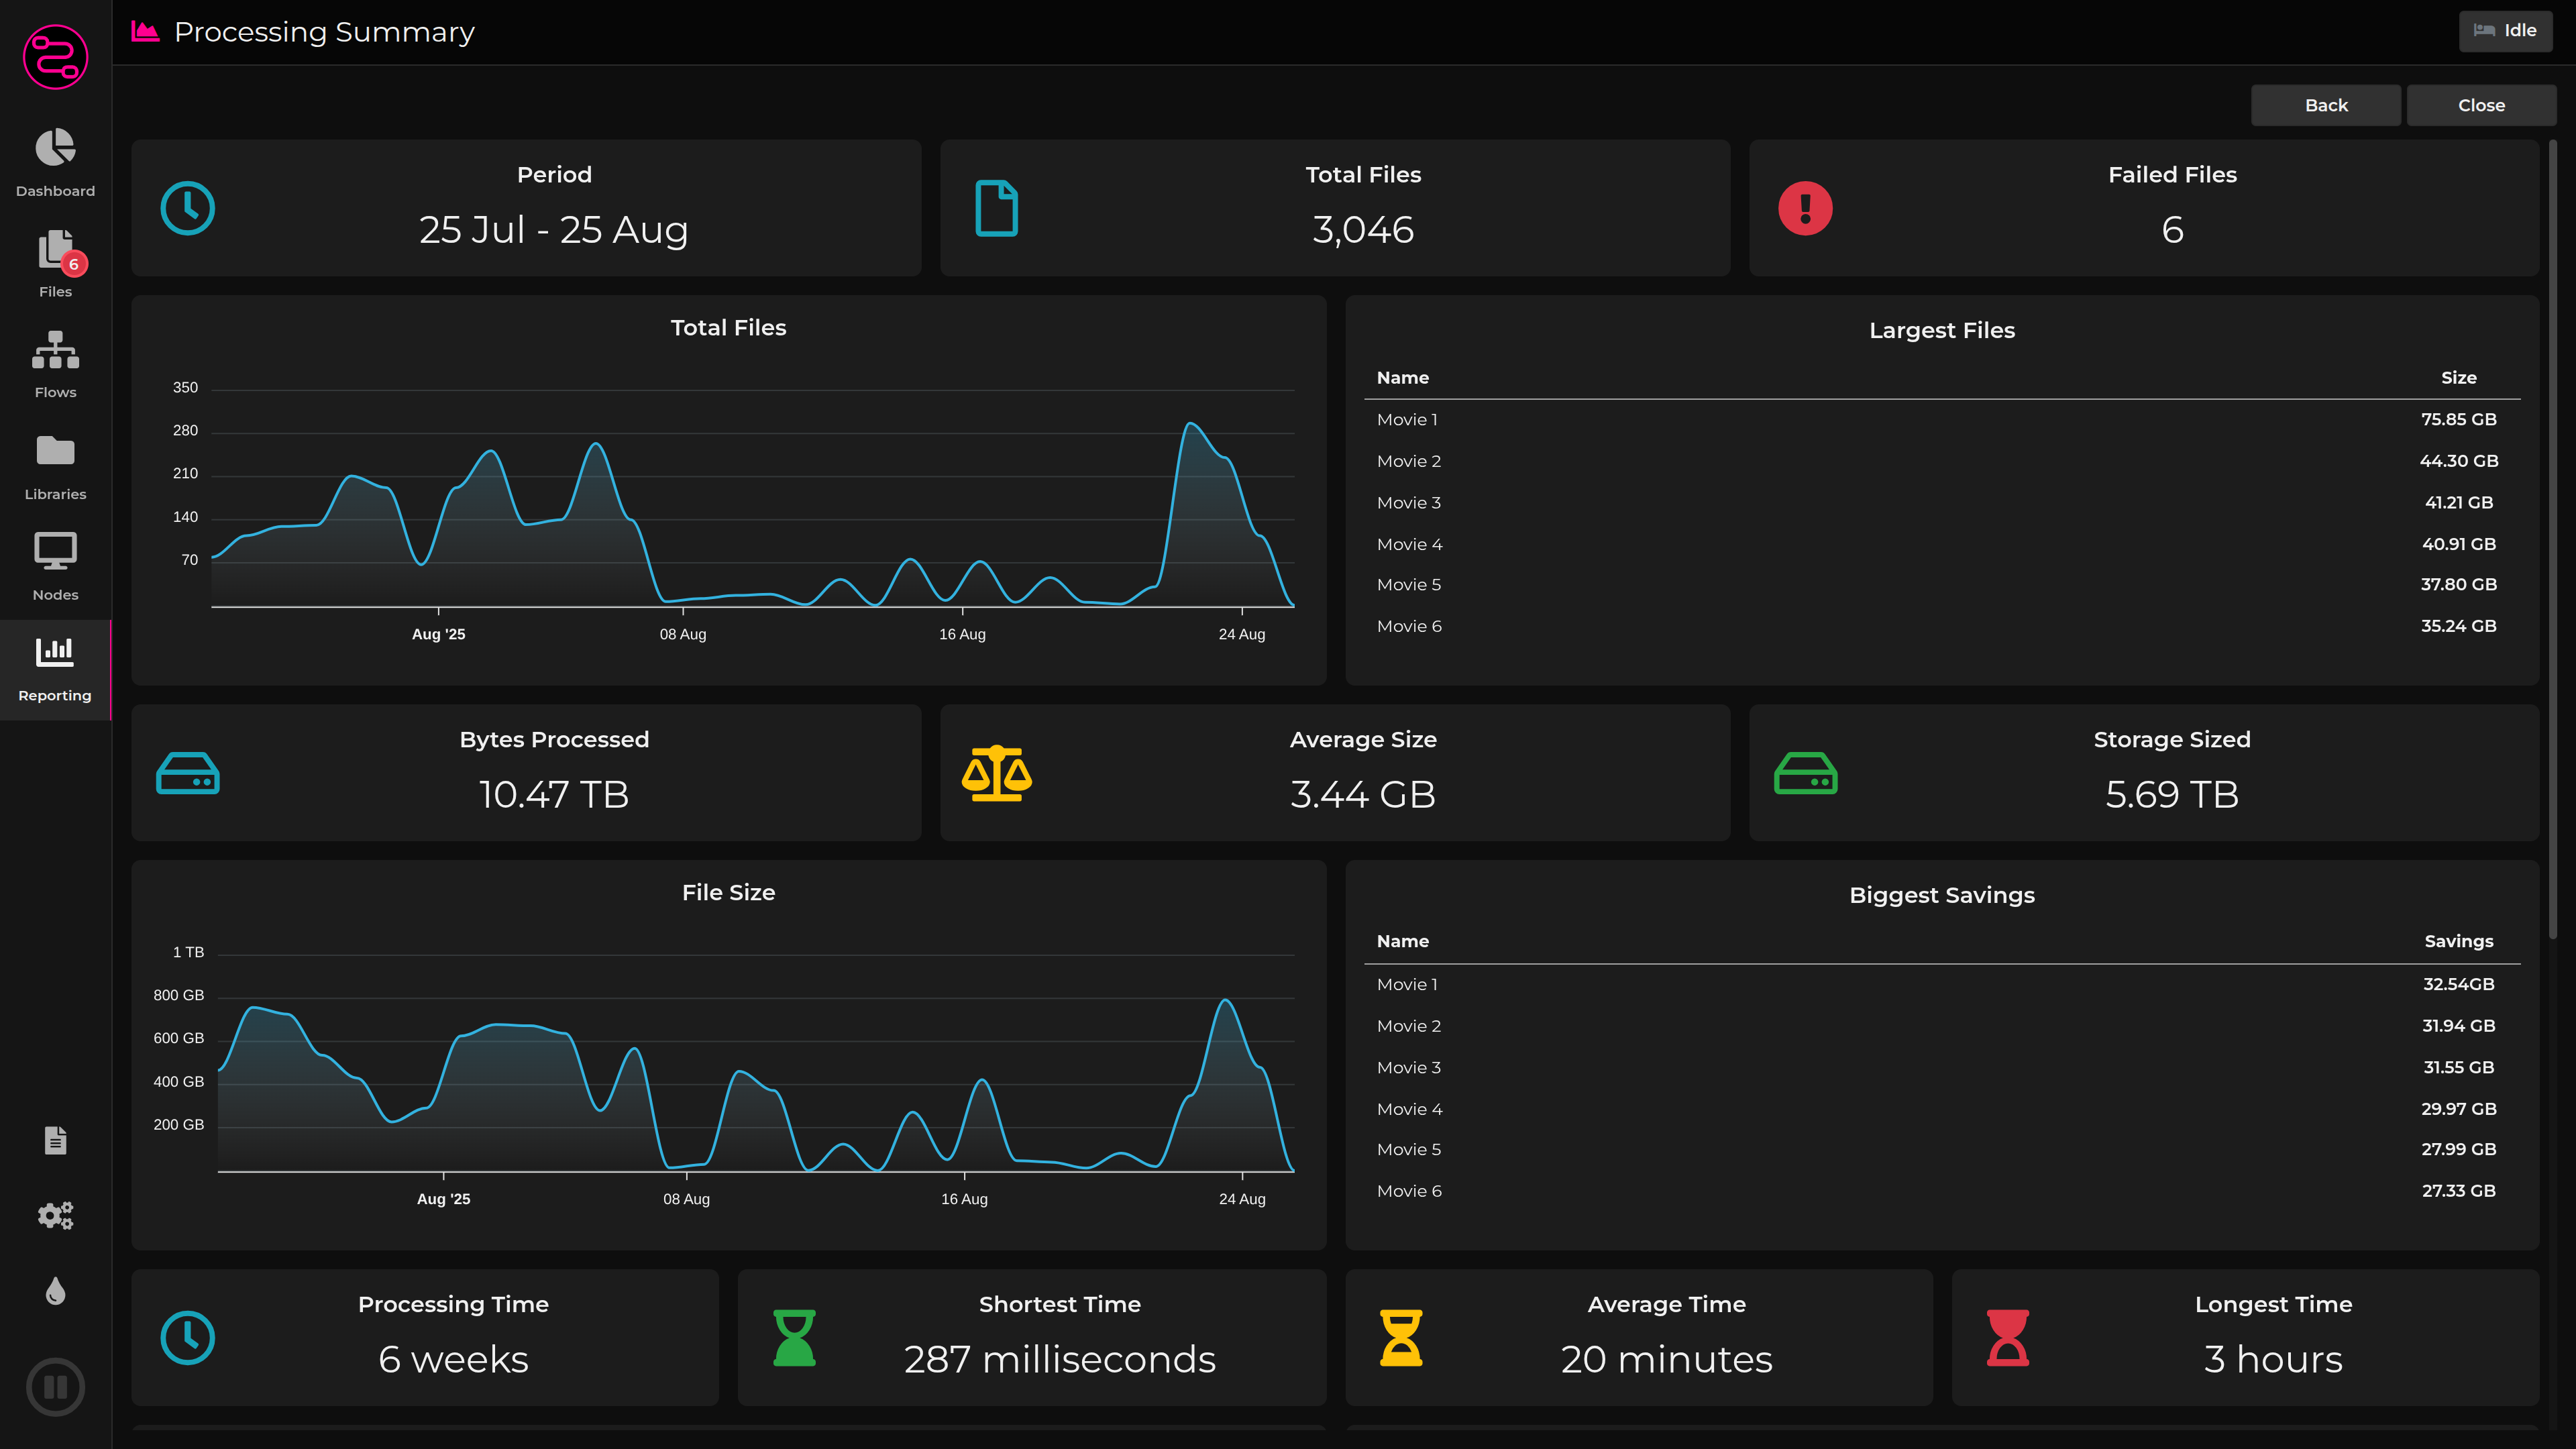Click the FileFlows logo at top left
The width and height of the screenshot is (2576, 1449).
55,57
